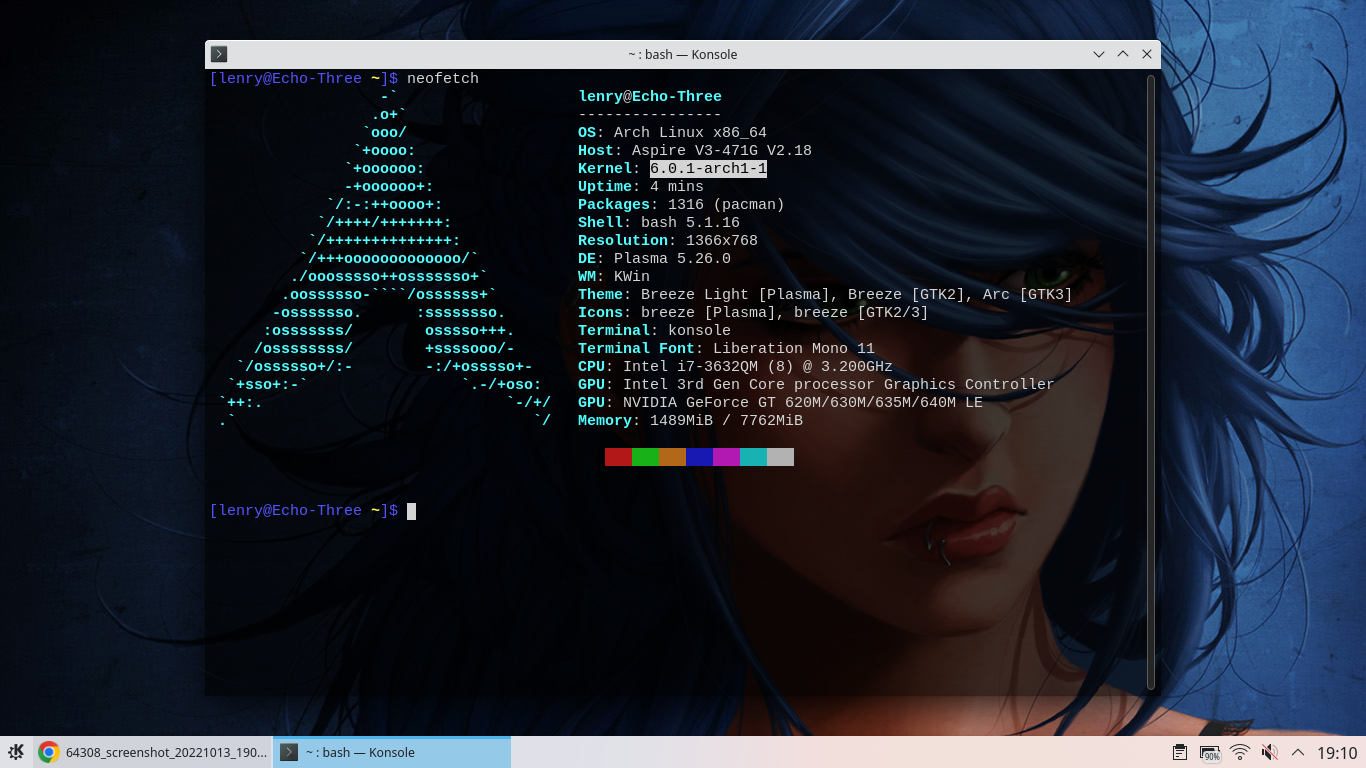Click 'Intel 3rd Gen Core processor Graphics Controller'
The image size is (1366, 768).
coord(839,385)
